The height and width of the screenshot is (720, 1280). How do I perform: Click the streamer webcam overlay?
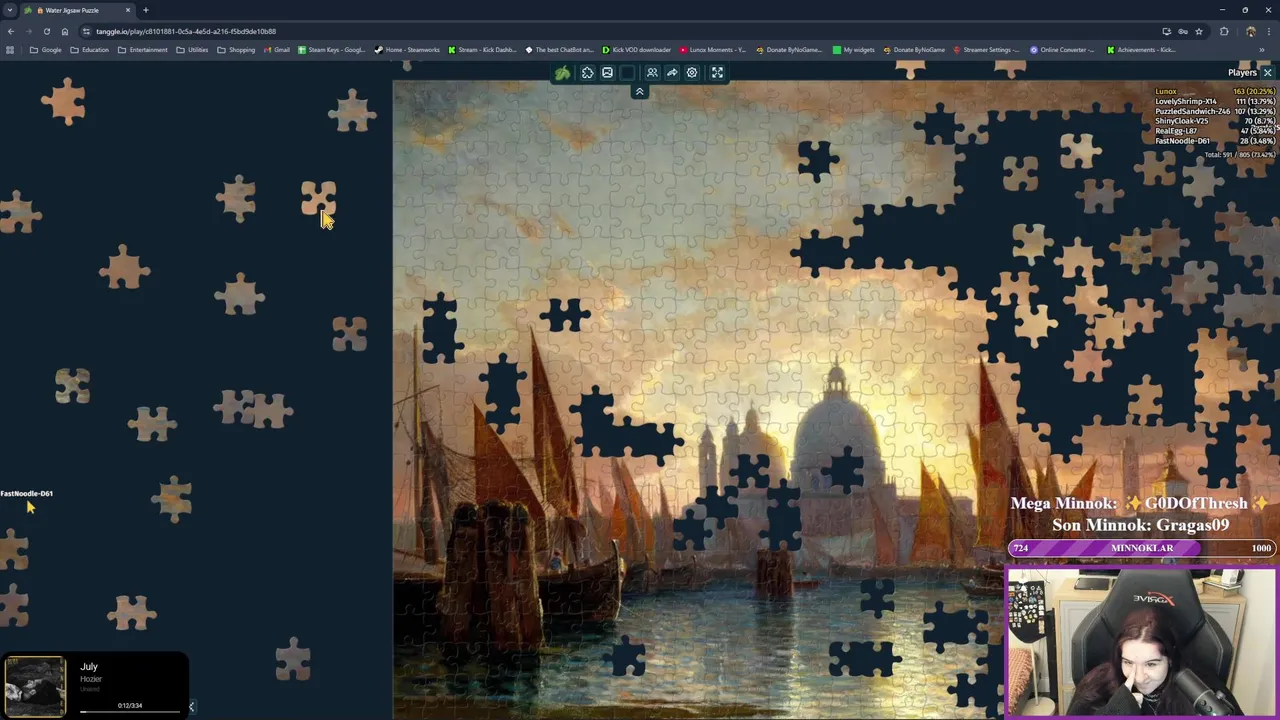click(1141, 643)
